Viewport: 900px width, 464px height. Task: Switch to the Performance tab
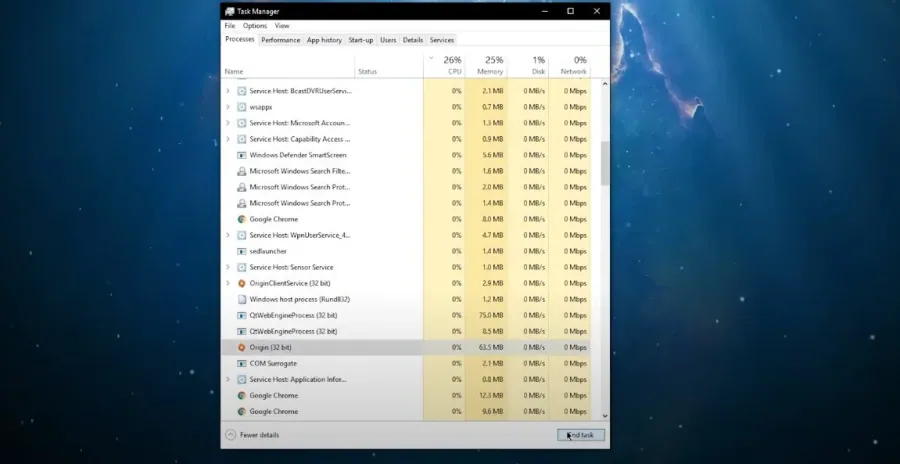click(x=281, y=40)
